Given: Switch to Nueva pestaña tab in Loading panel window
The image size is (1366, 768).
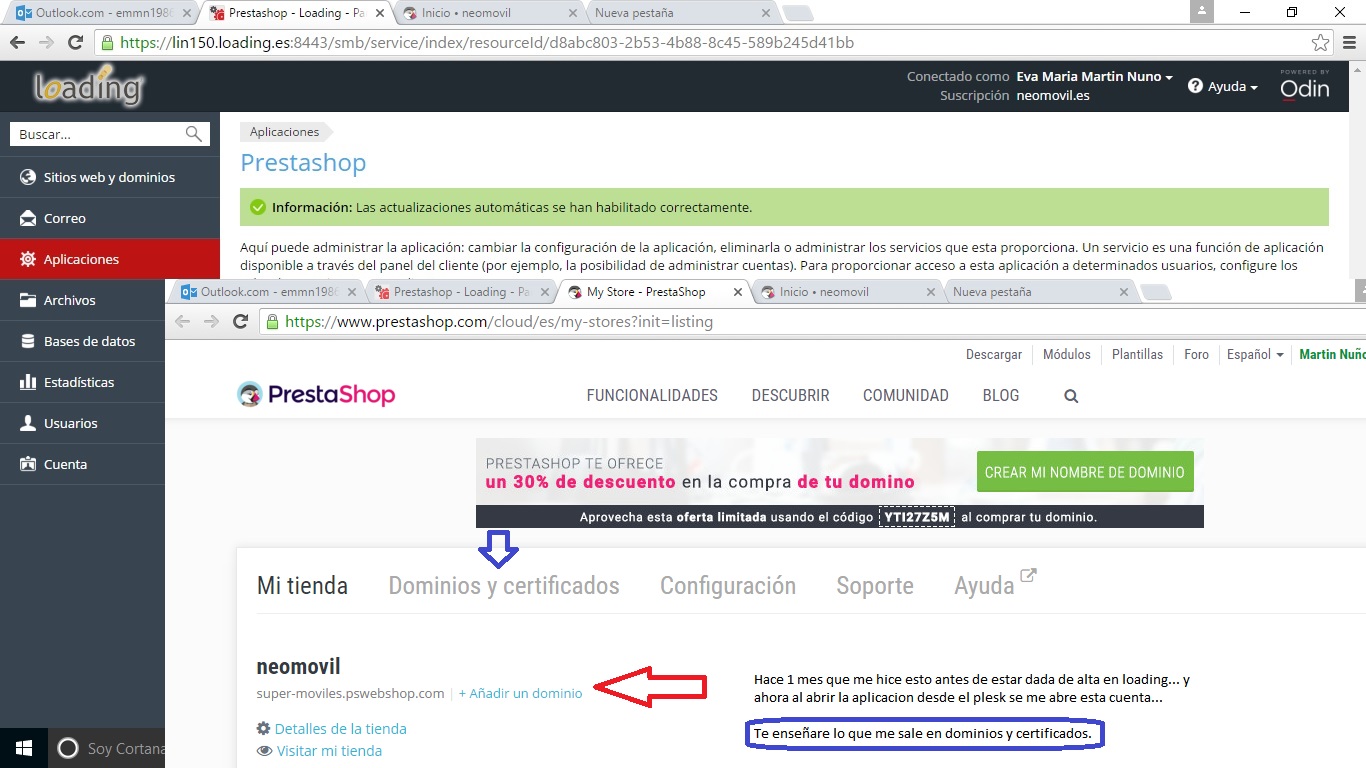Looking at the screenshot, I should click(680, 13).
